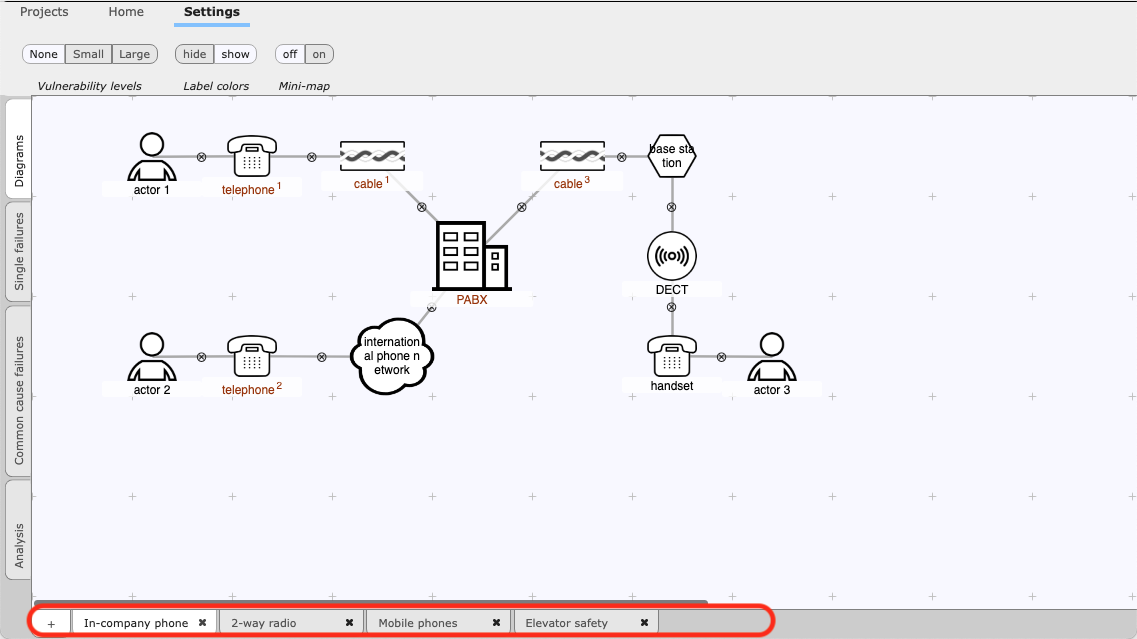1137x639 pixels.
Task: Turn the mini-map on
Action: 319,54
